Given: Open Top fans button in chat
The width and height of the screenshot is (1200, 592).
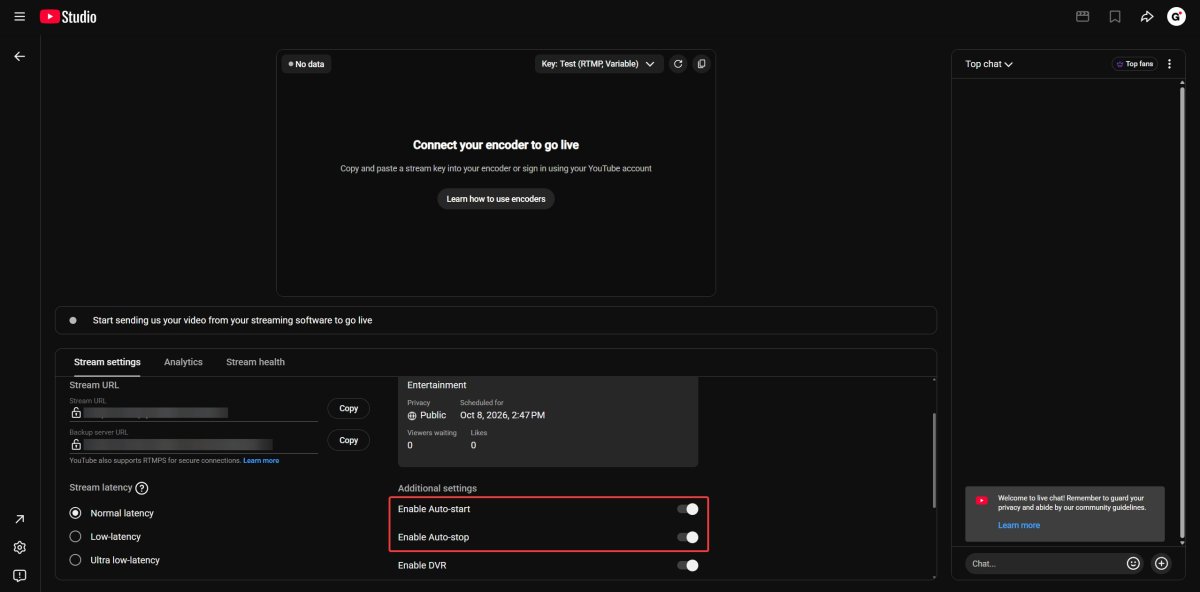Looking at the screenshot, I should point(1134,64).
